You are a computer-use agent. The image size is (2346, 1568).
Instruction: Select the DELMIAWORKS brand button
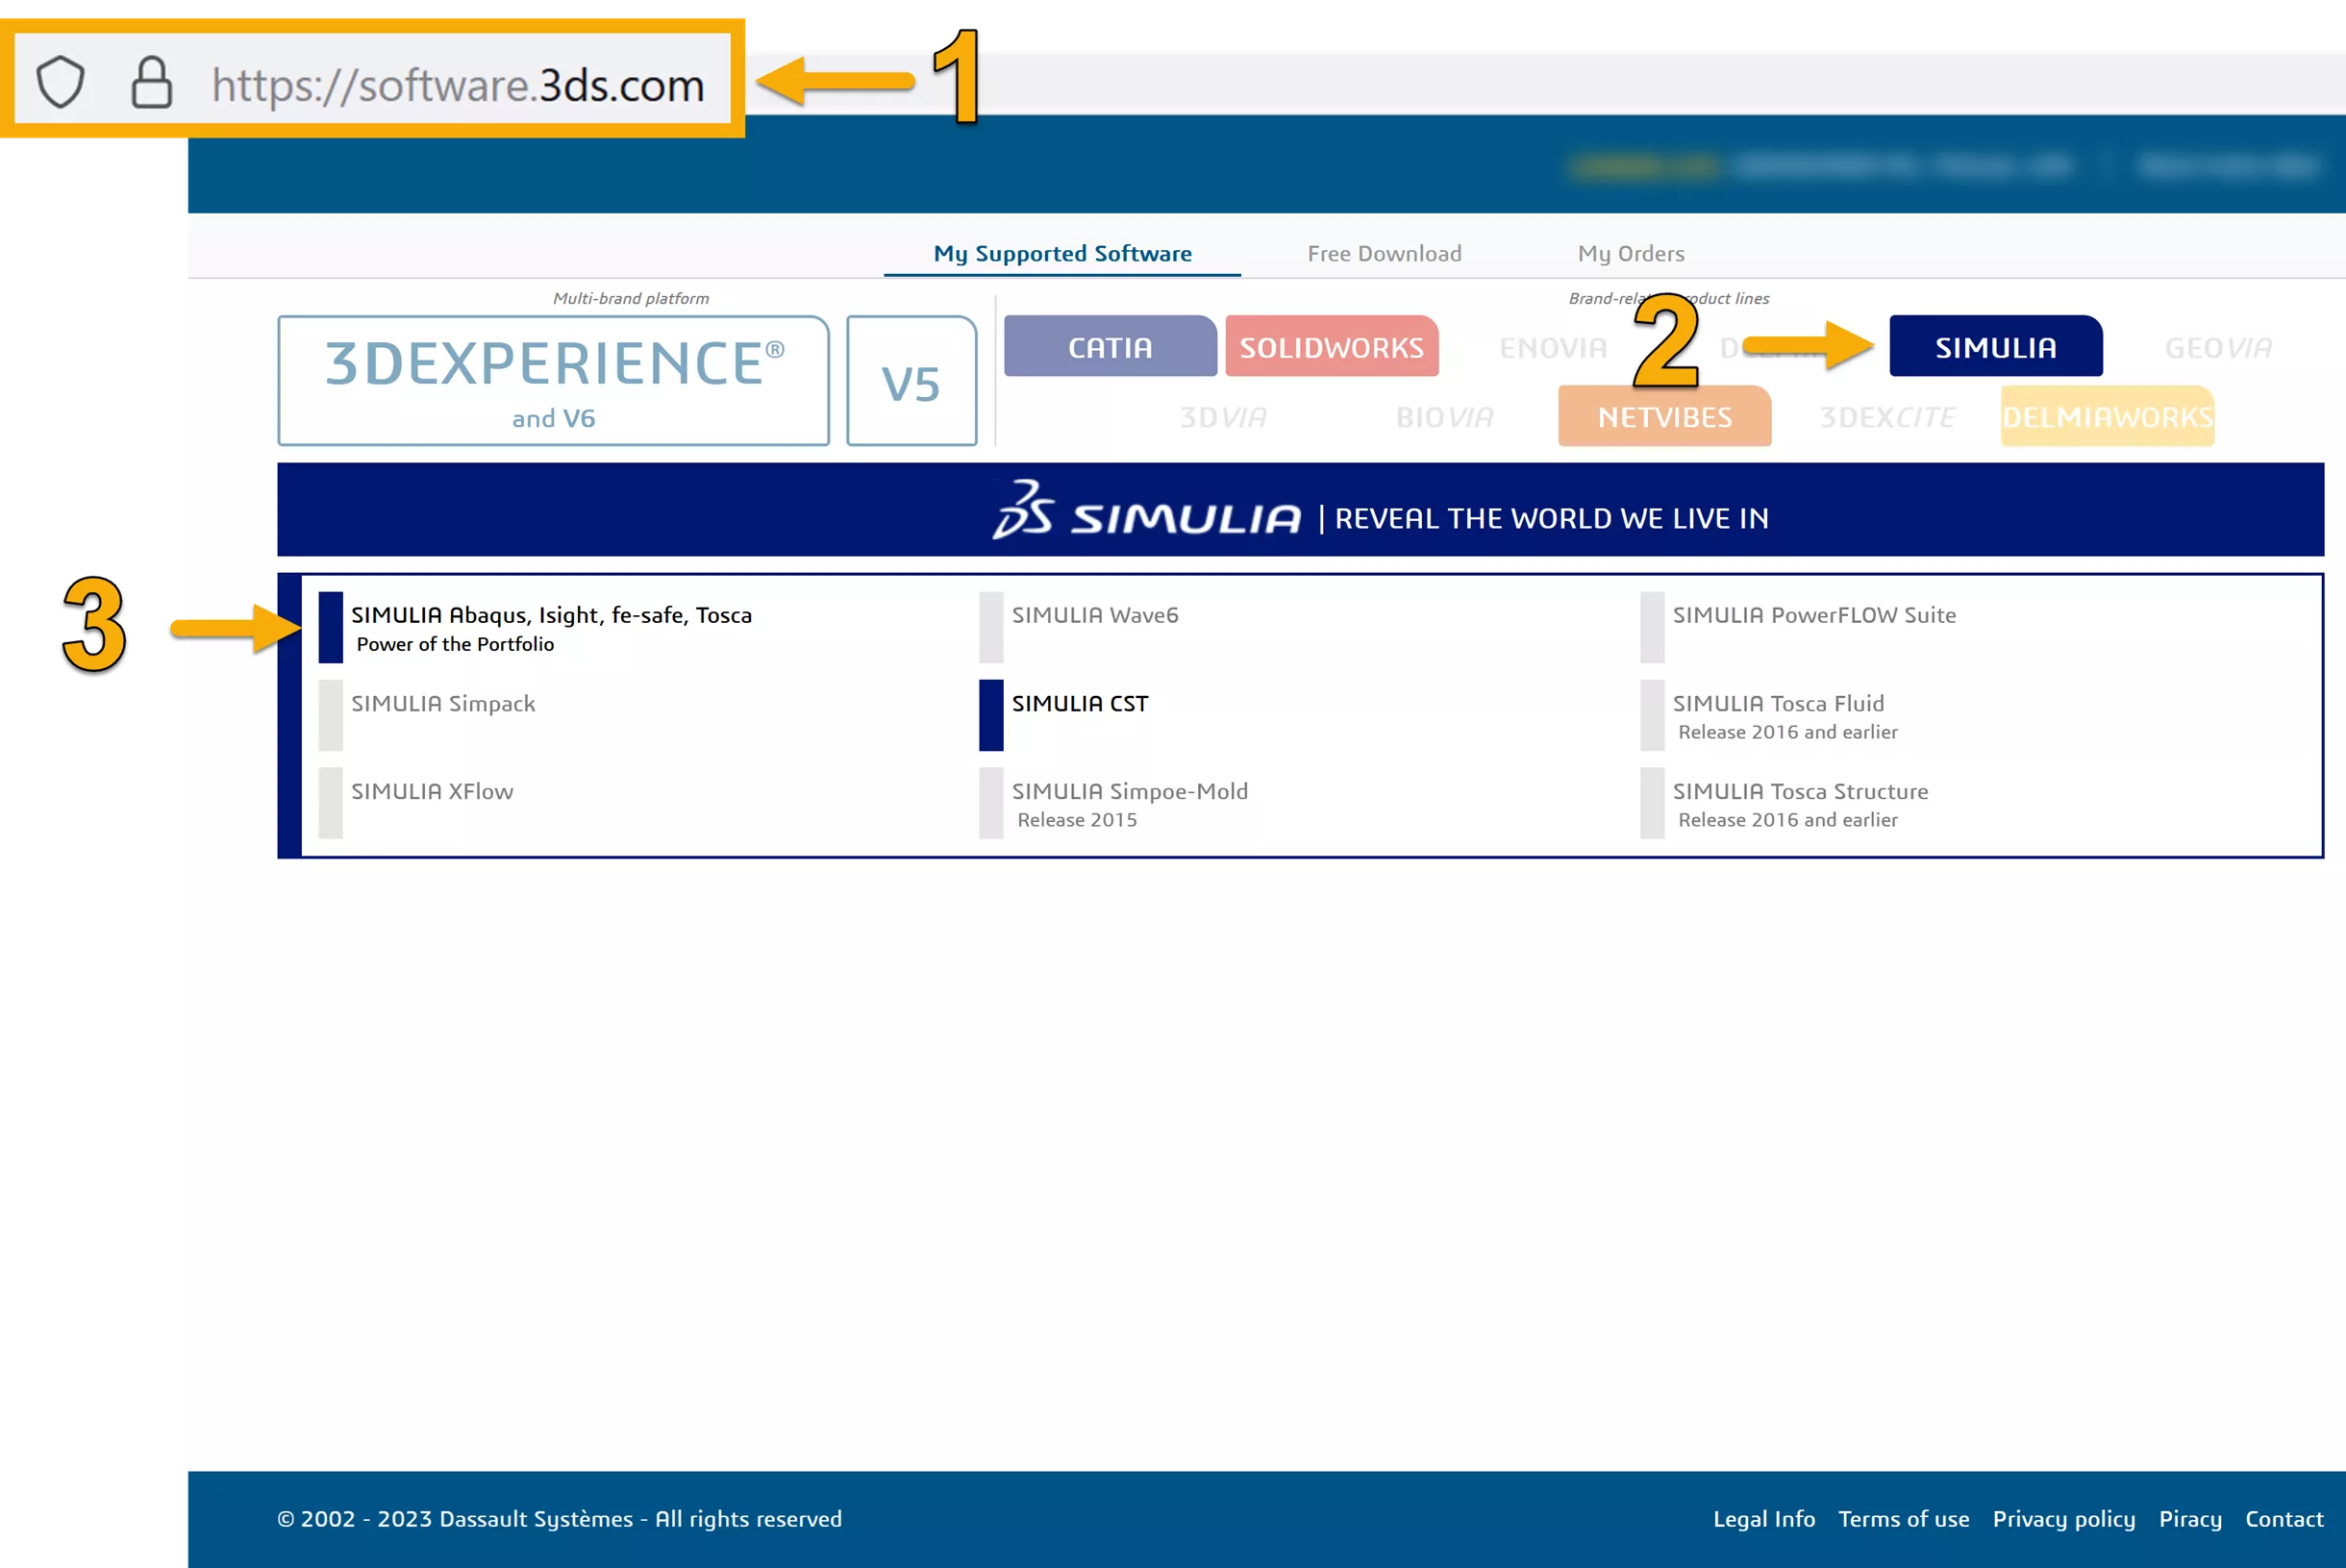coord(2107,417)
